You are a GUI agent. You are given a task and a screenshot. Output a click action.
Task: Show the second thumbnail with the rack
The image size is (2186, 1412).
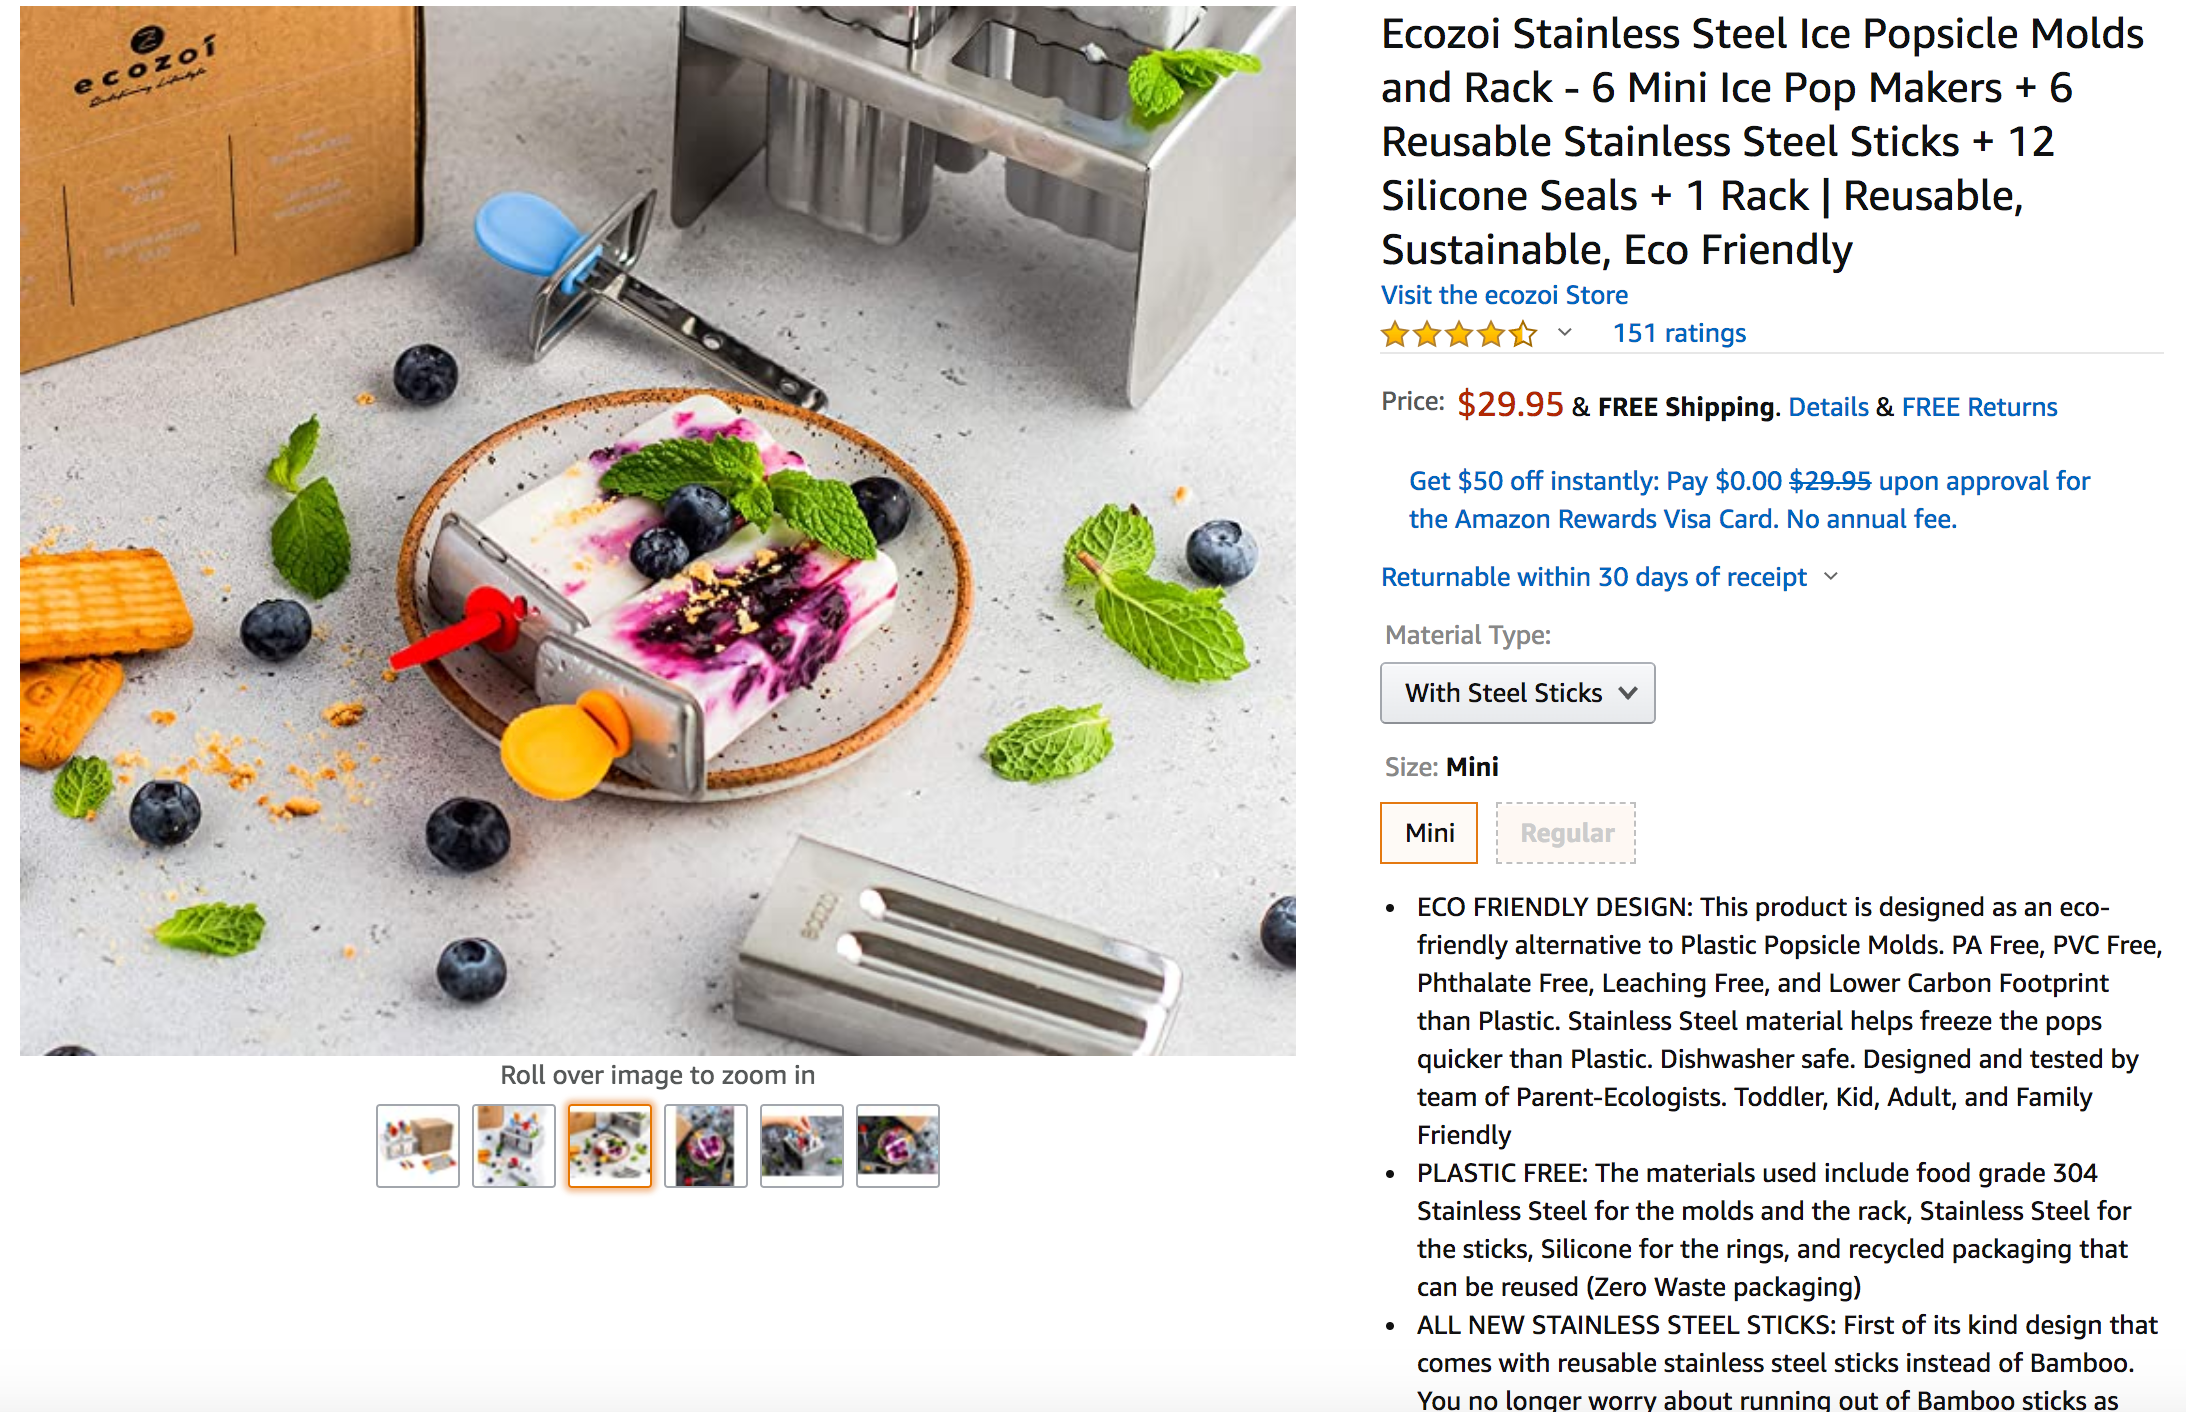[514, 1146]
